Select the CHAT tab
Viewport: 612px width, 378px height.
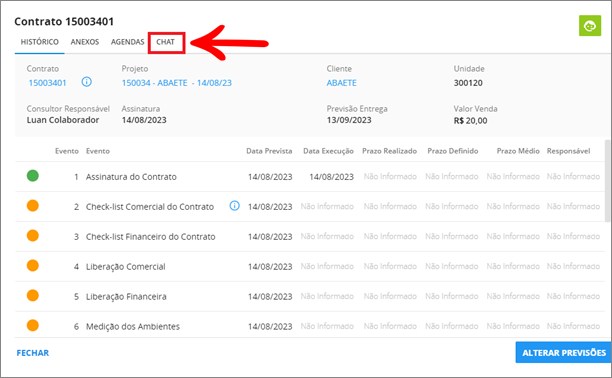(165, 42)
